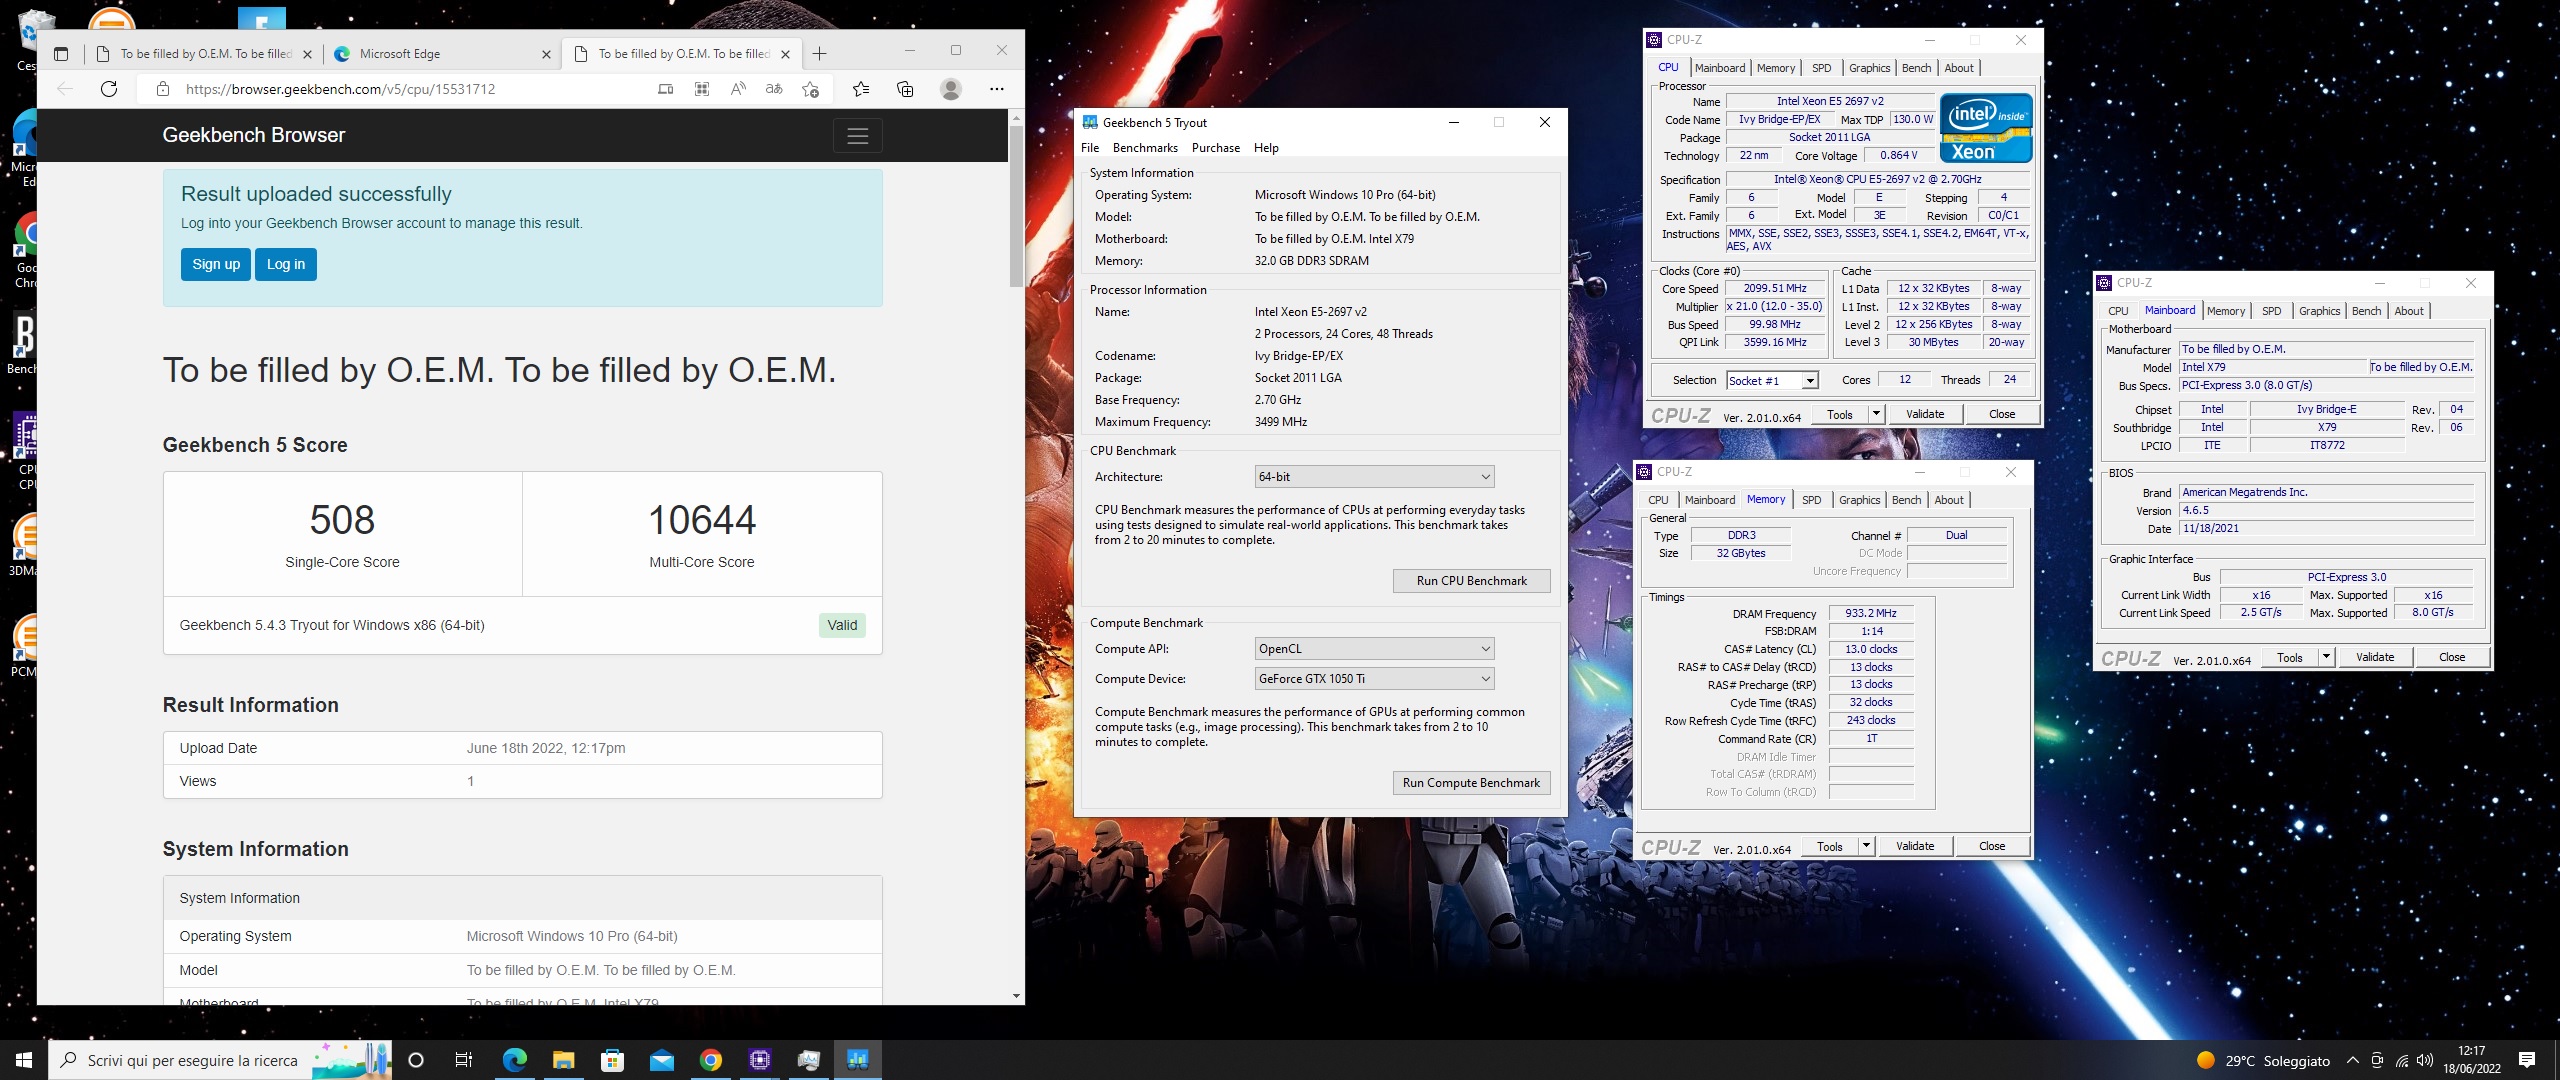Viewport: 2560px width, 1080px height.
Task: Open Tools dropdown arrow in CPU-Z Mainboard window
Action: pyautogui.click(x=2326, y=657)
